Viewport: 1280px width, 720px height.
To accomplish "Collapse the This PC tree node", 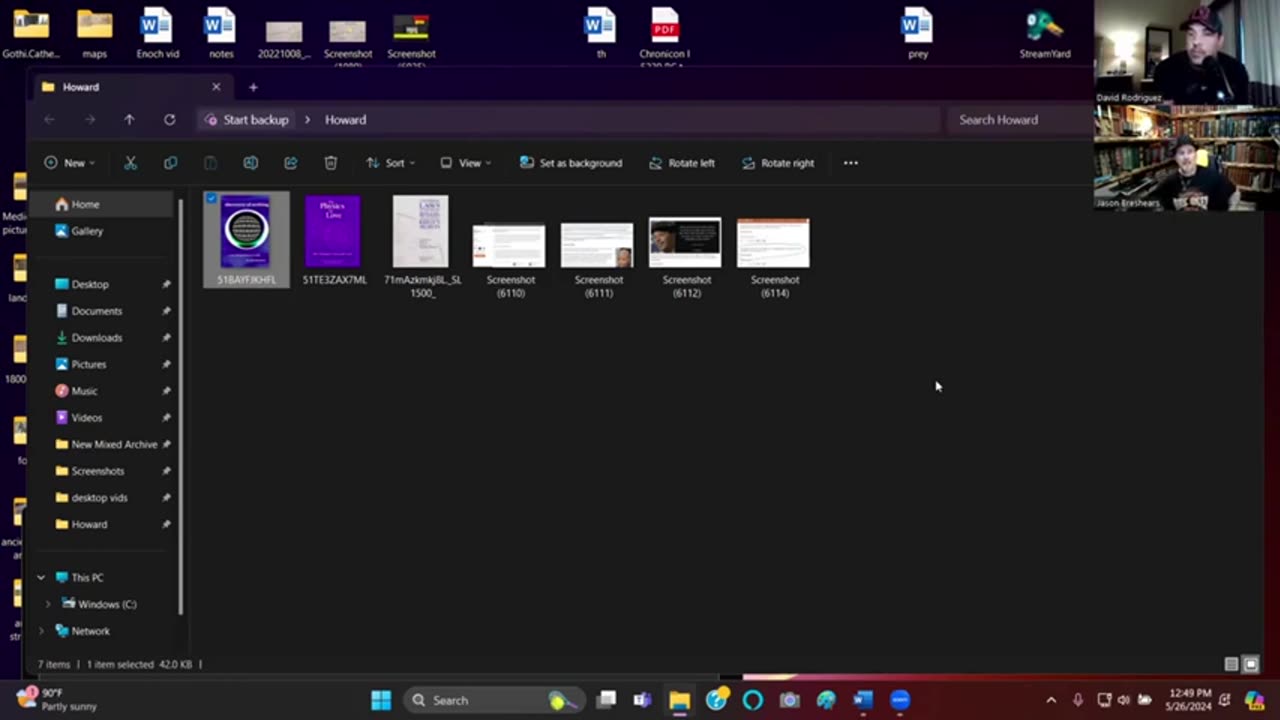I will [x=41, y=578].
